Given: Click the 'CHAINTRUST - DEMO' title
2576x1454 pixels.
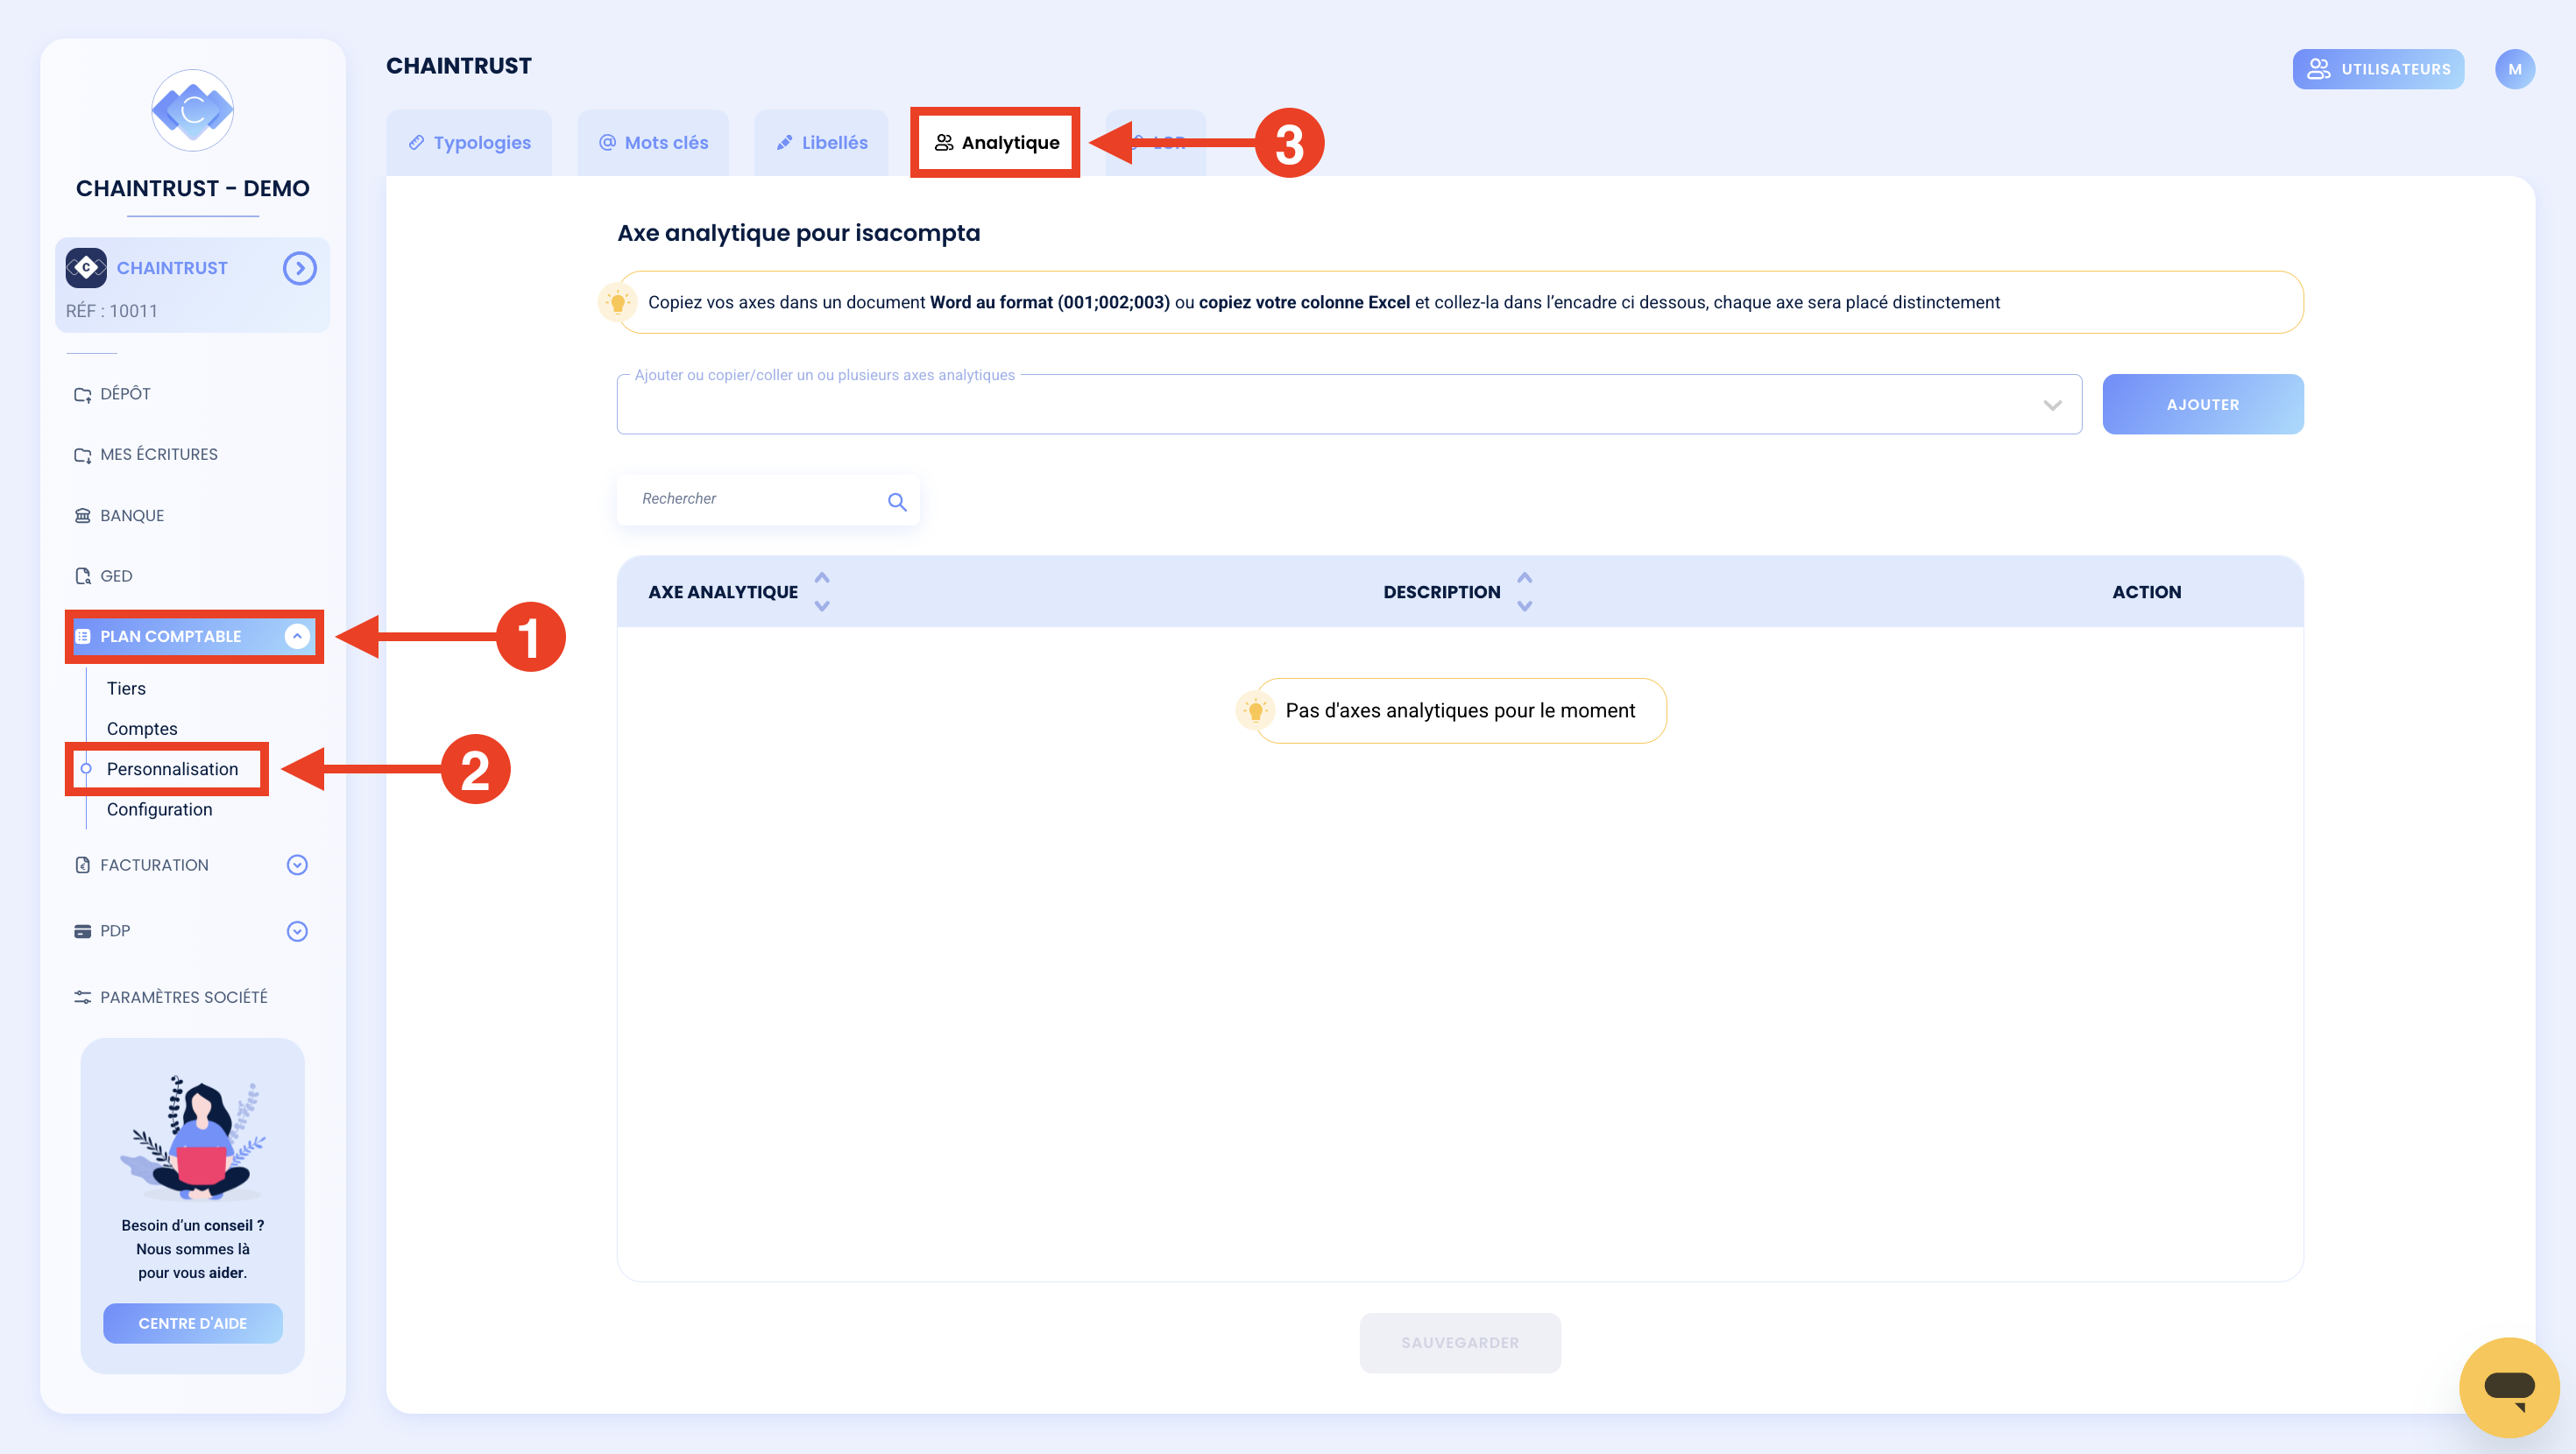Looking at the screenshot, I should [x=192, y=188].
